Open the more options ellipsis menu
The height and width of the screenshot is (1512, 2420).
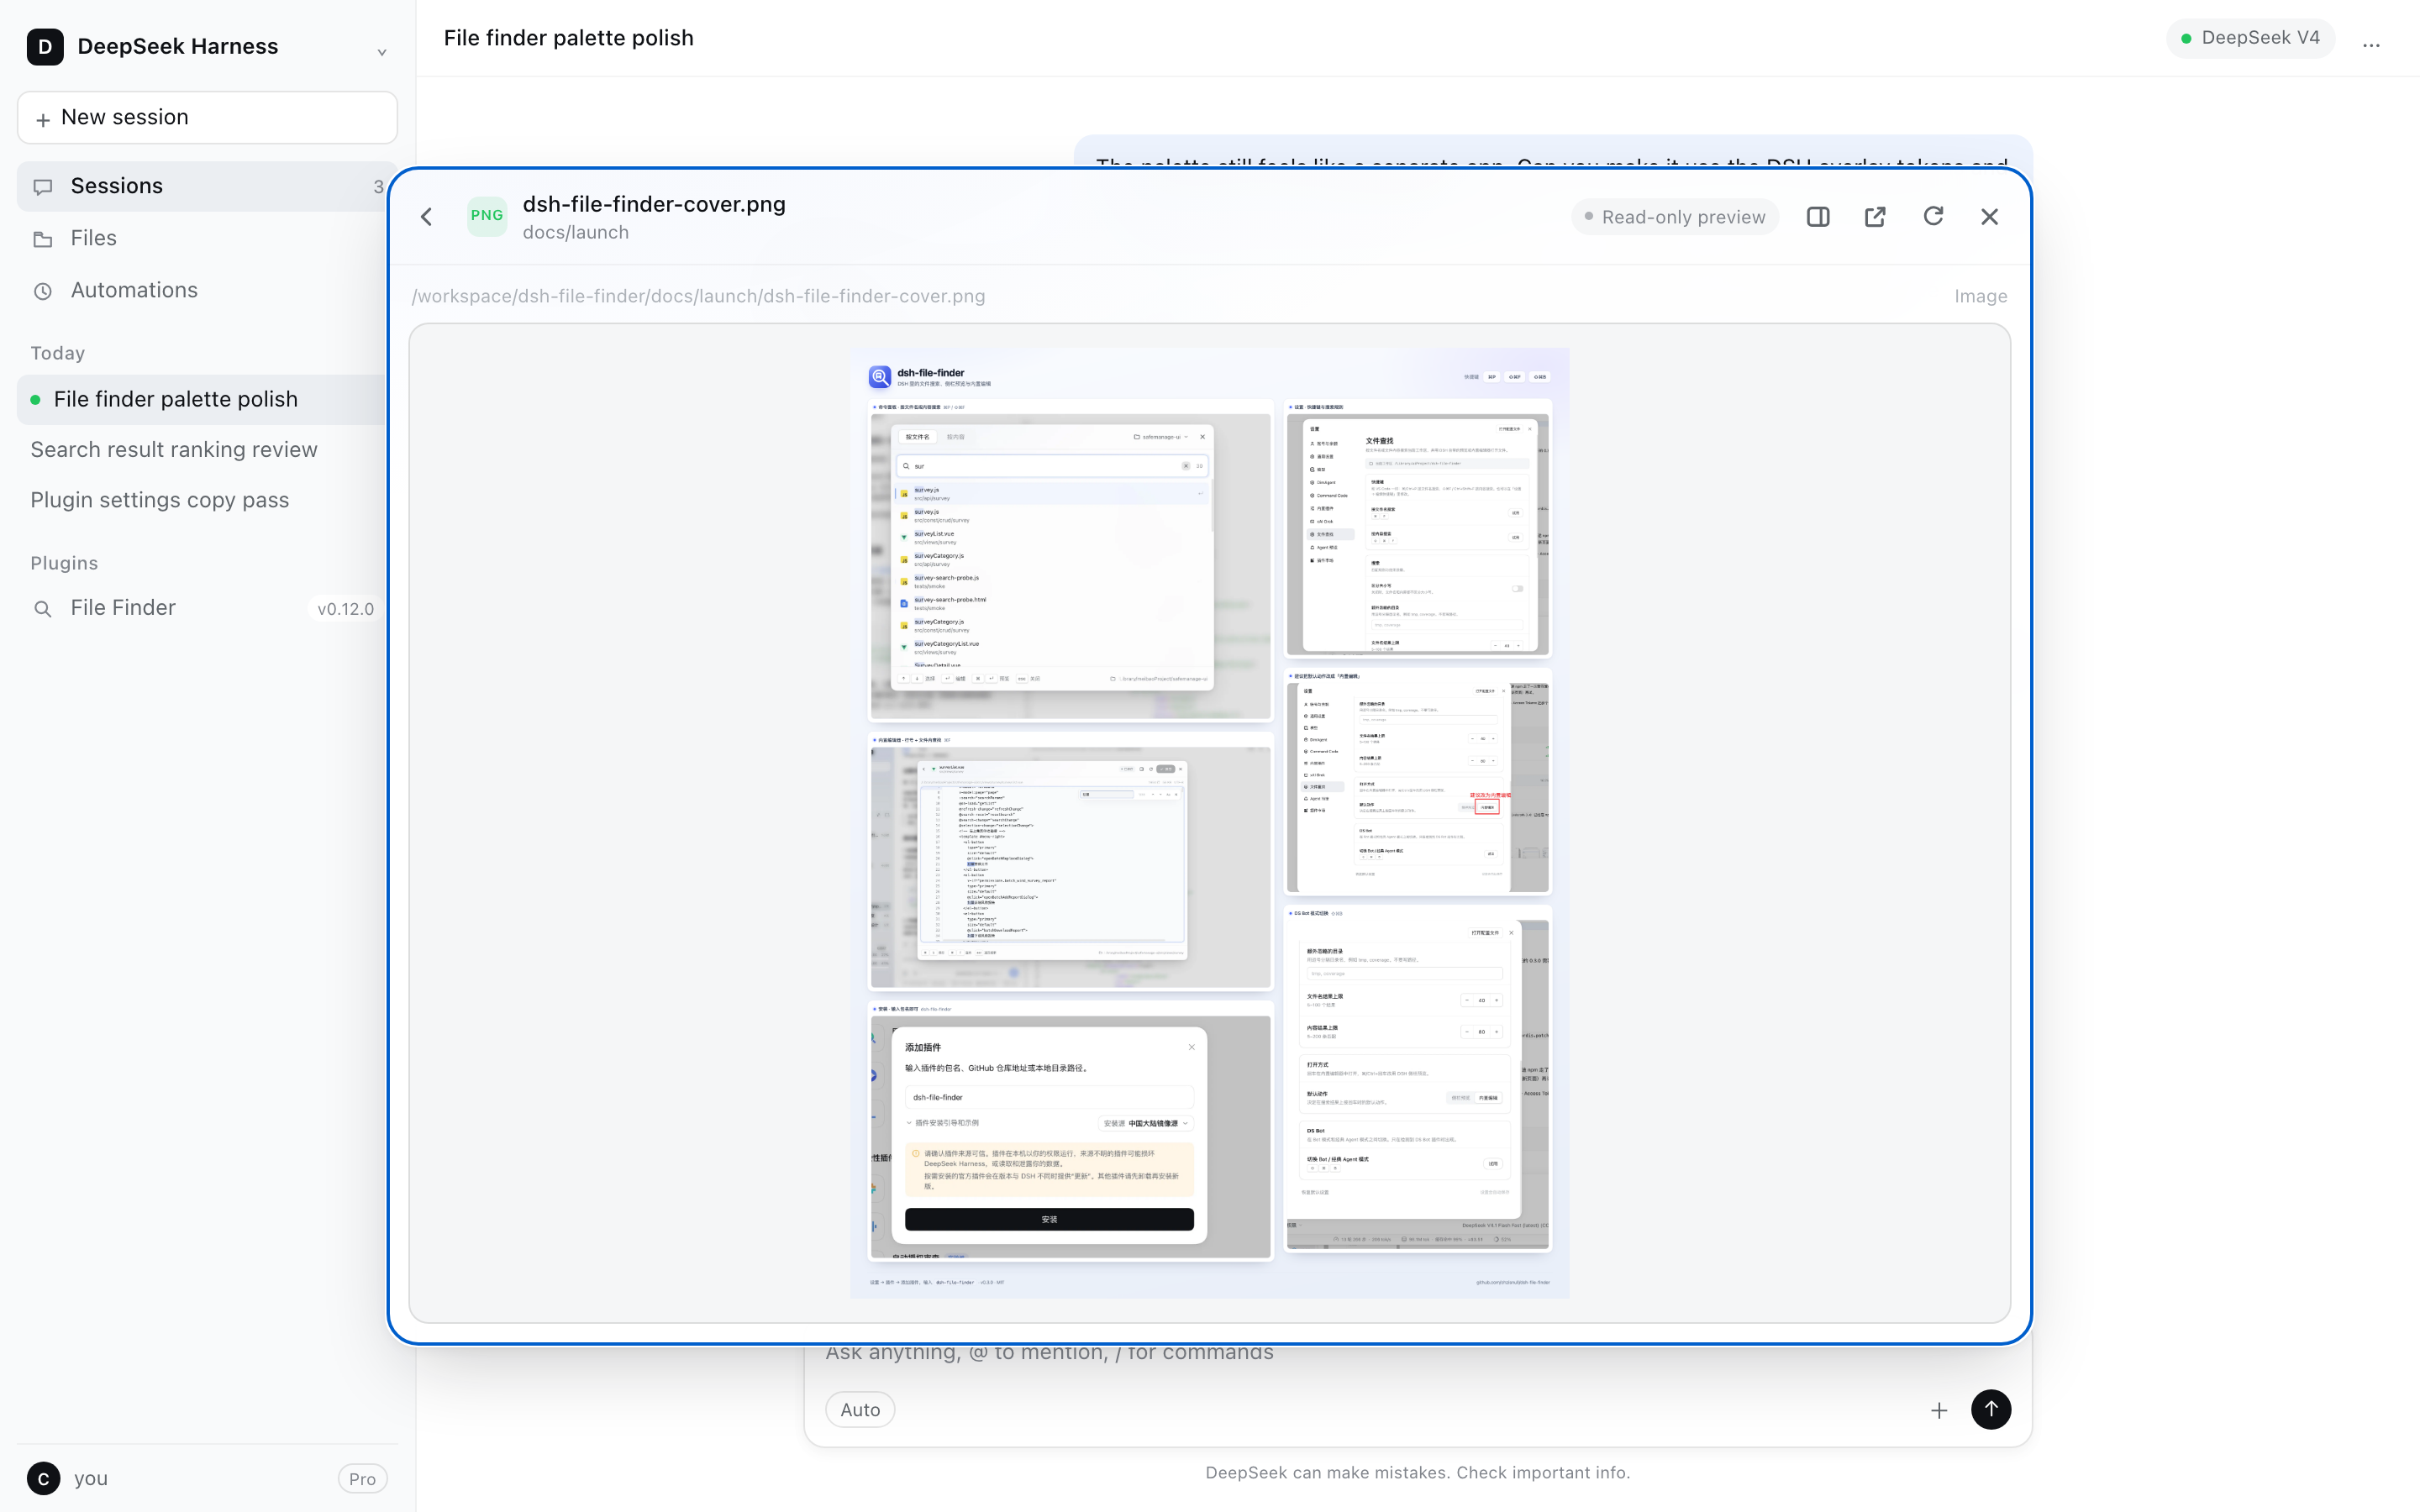pyautogui.click(x=2371, y=45)
